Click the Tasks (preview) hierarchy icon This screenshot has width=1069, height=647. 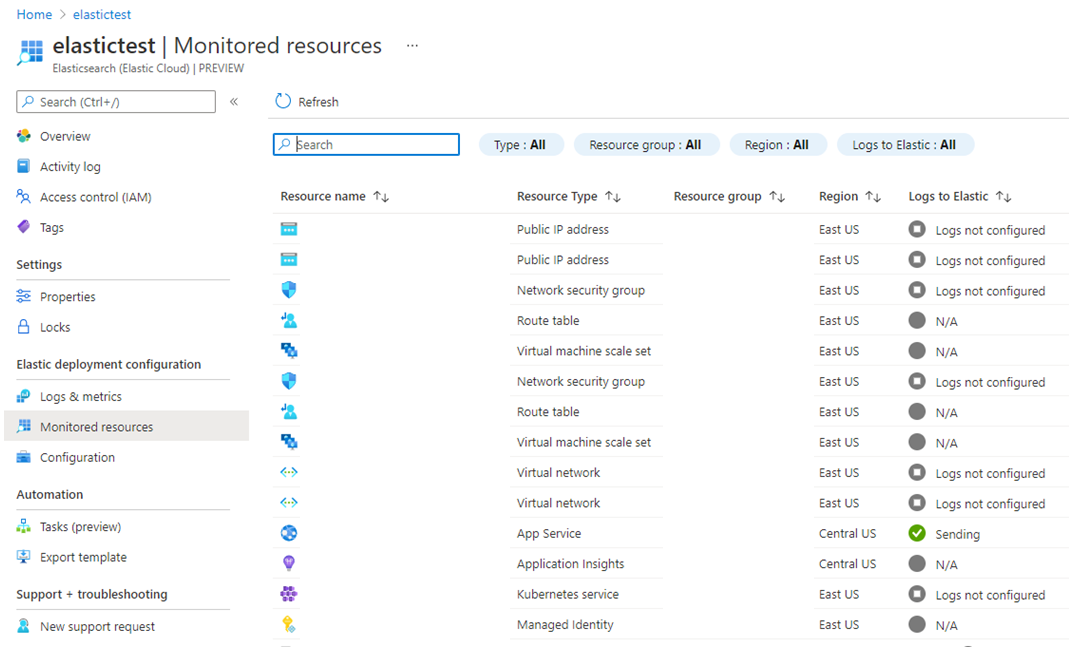pyautogui.click(x=24, y=526)
